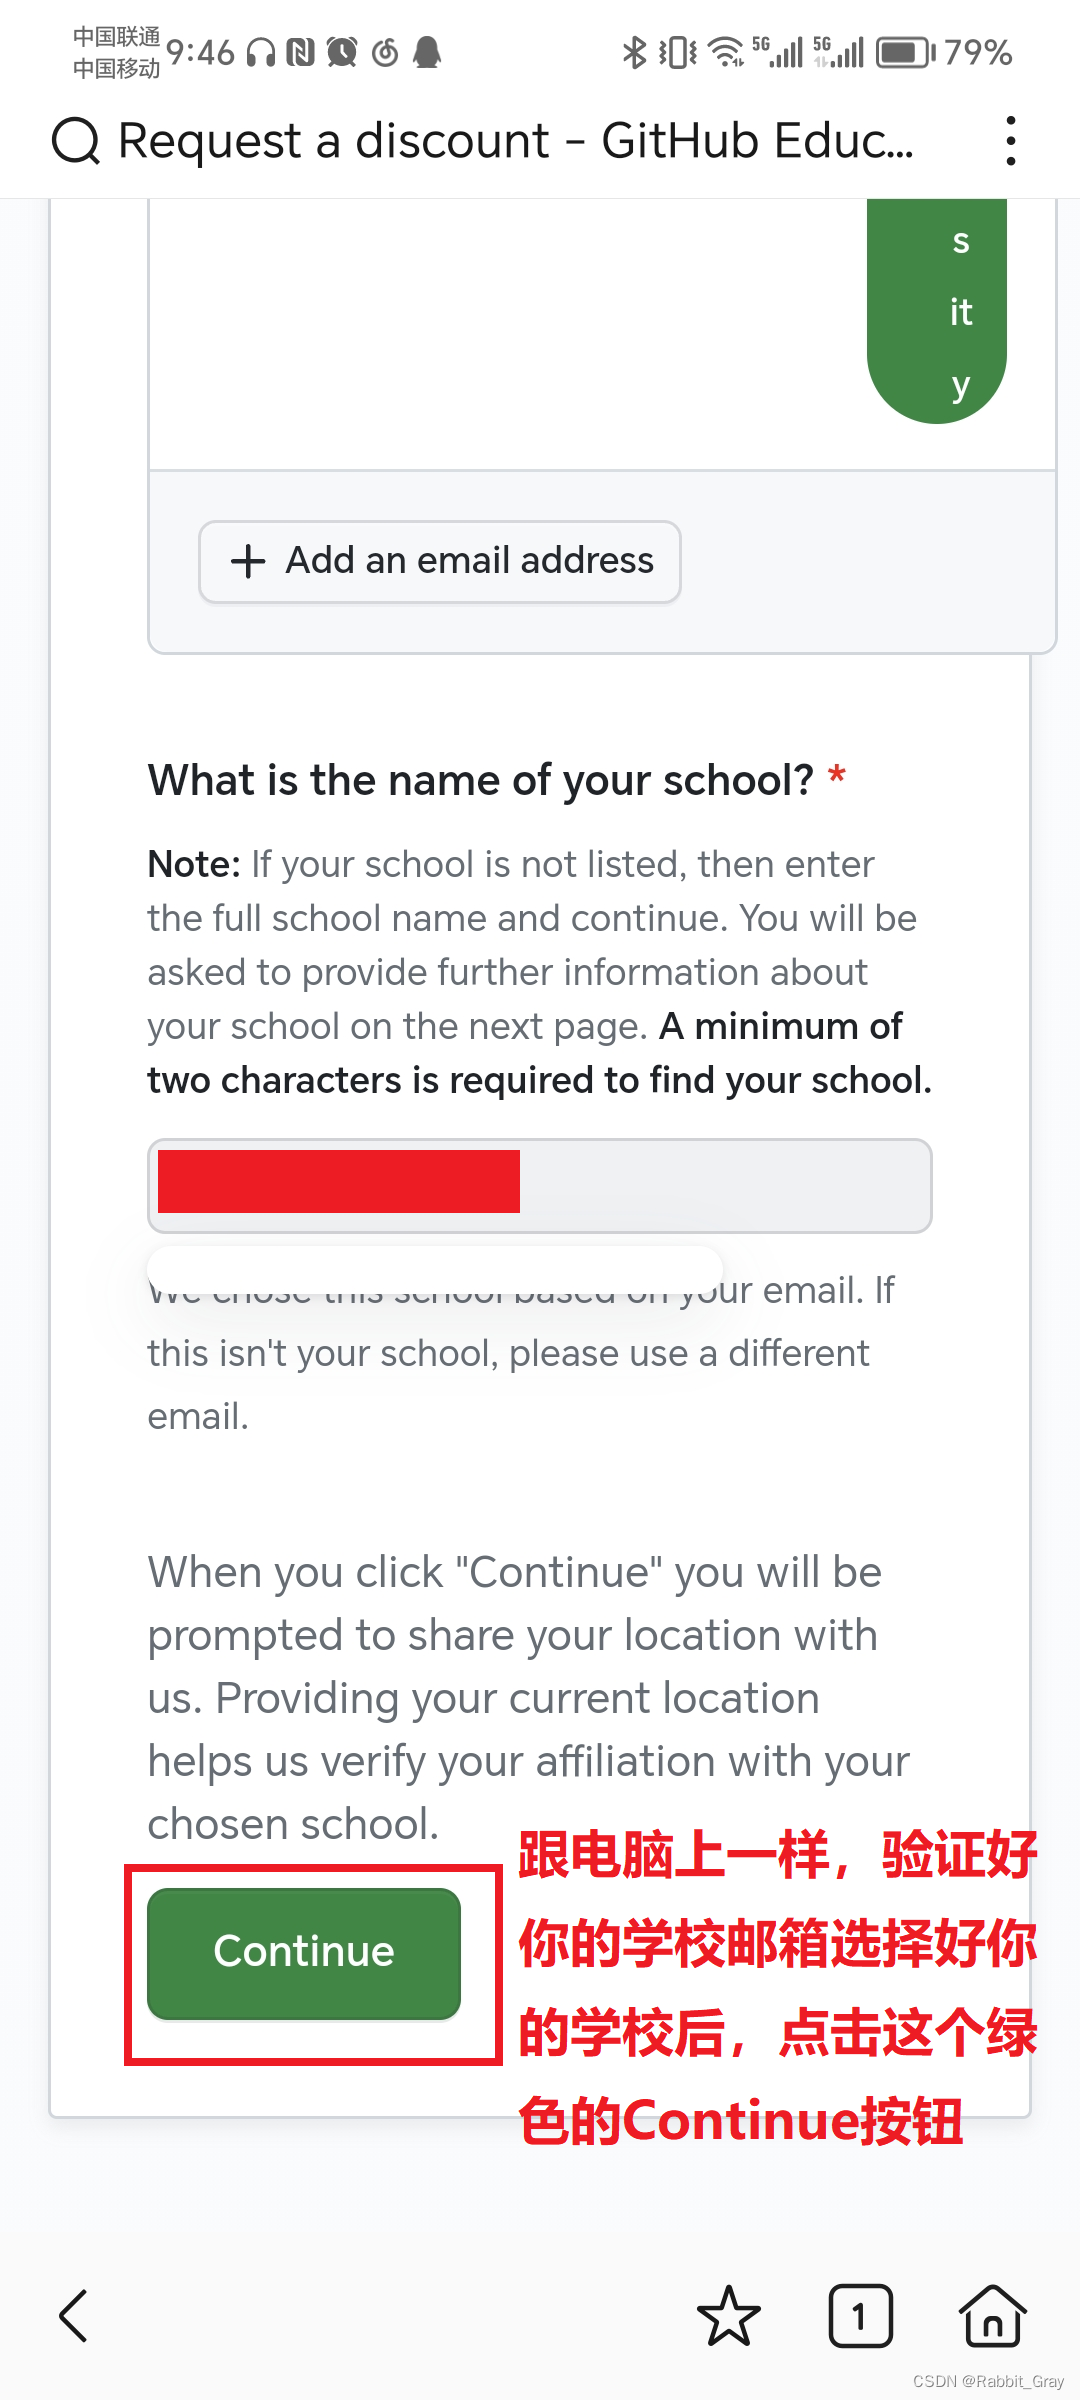The image size is (1080, 2400).
Task: Click the green Continue button
Action: click(304, 1954)
